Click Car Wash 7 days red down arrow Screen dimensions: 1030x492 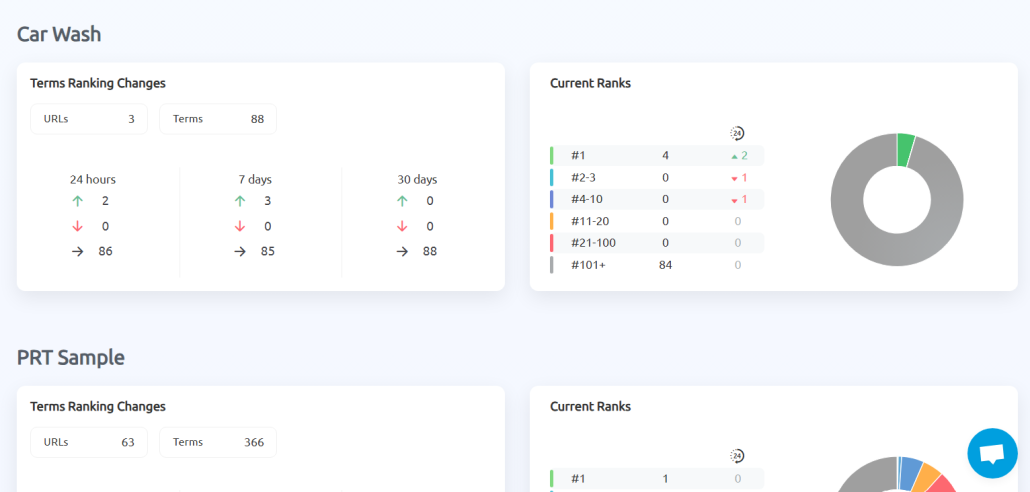tap(240, 226)
